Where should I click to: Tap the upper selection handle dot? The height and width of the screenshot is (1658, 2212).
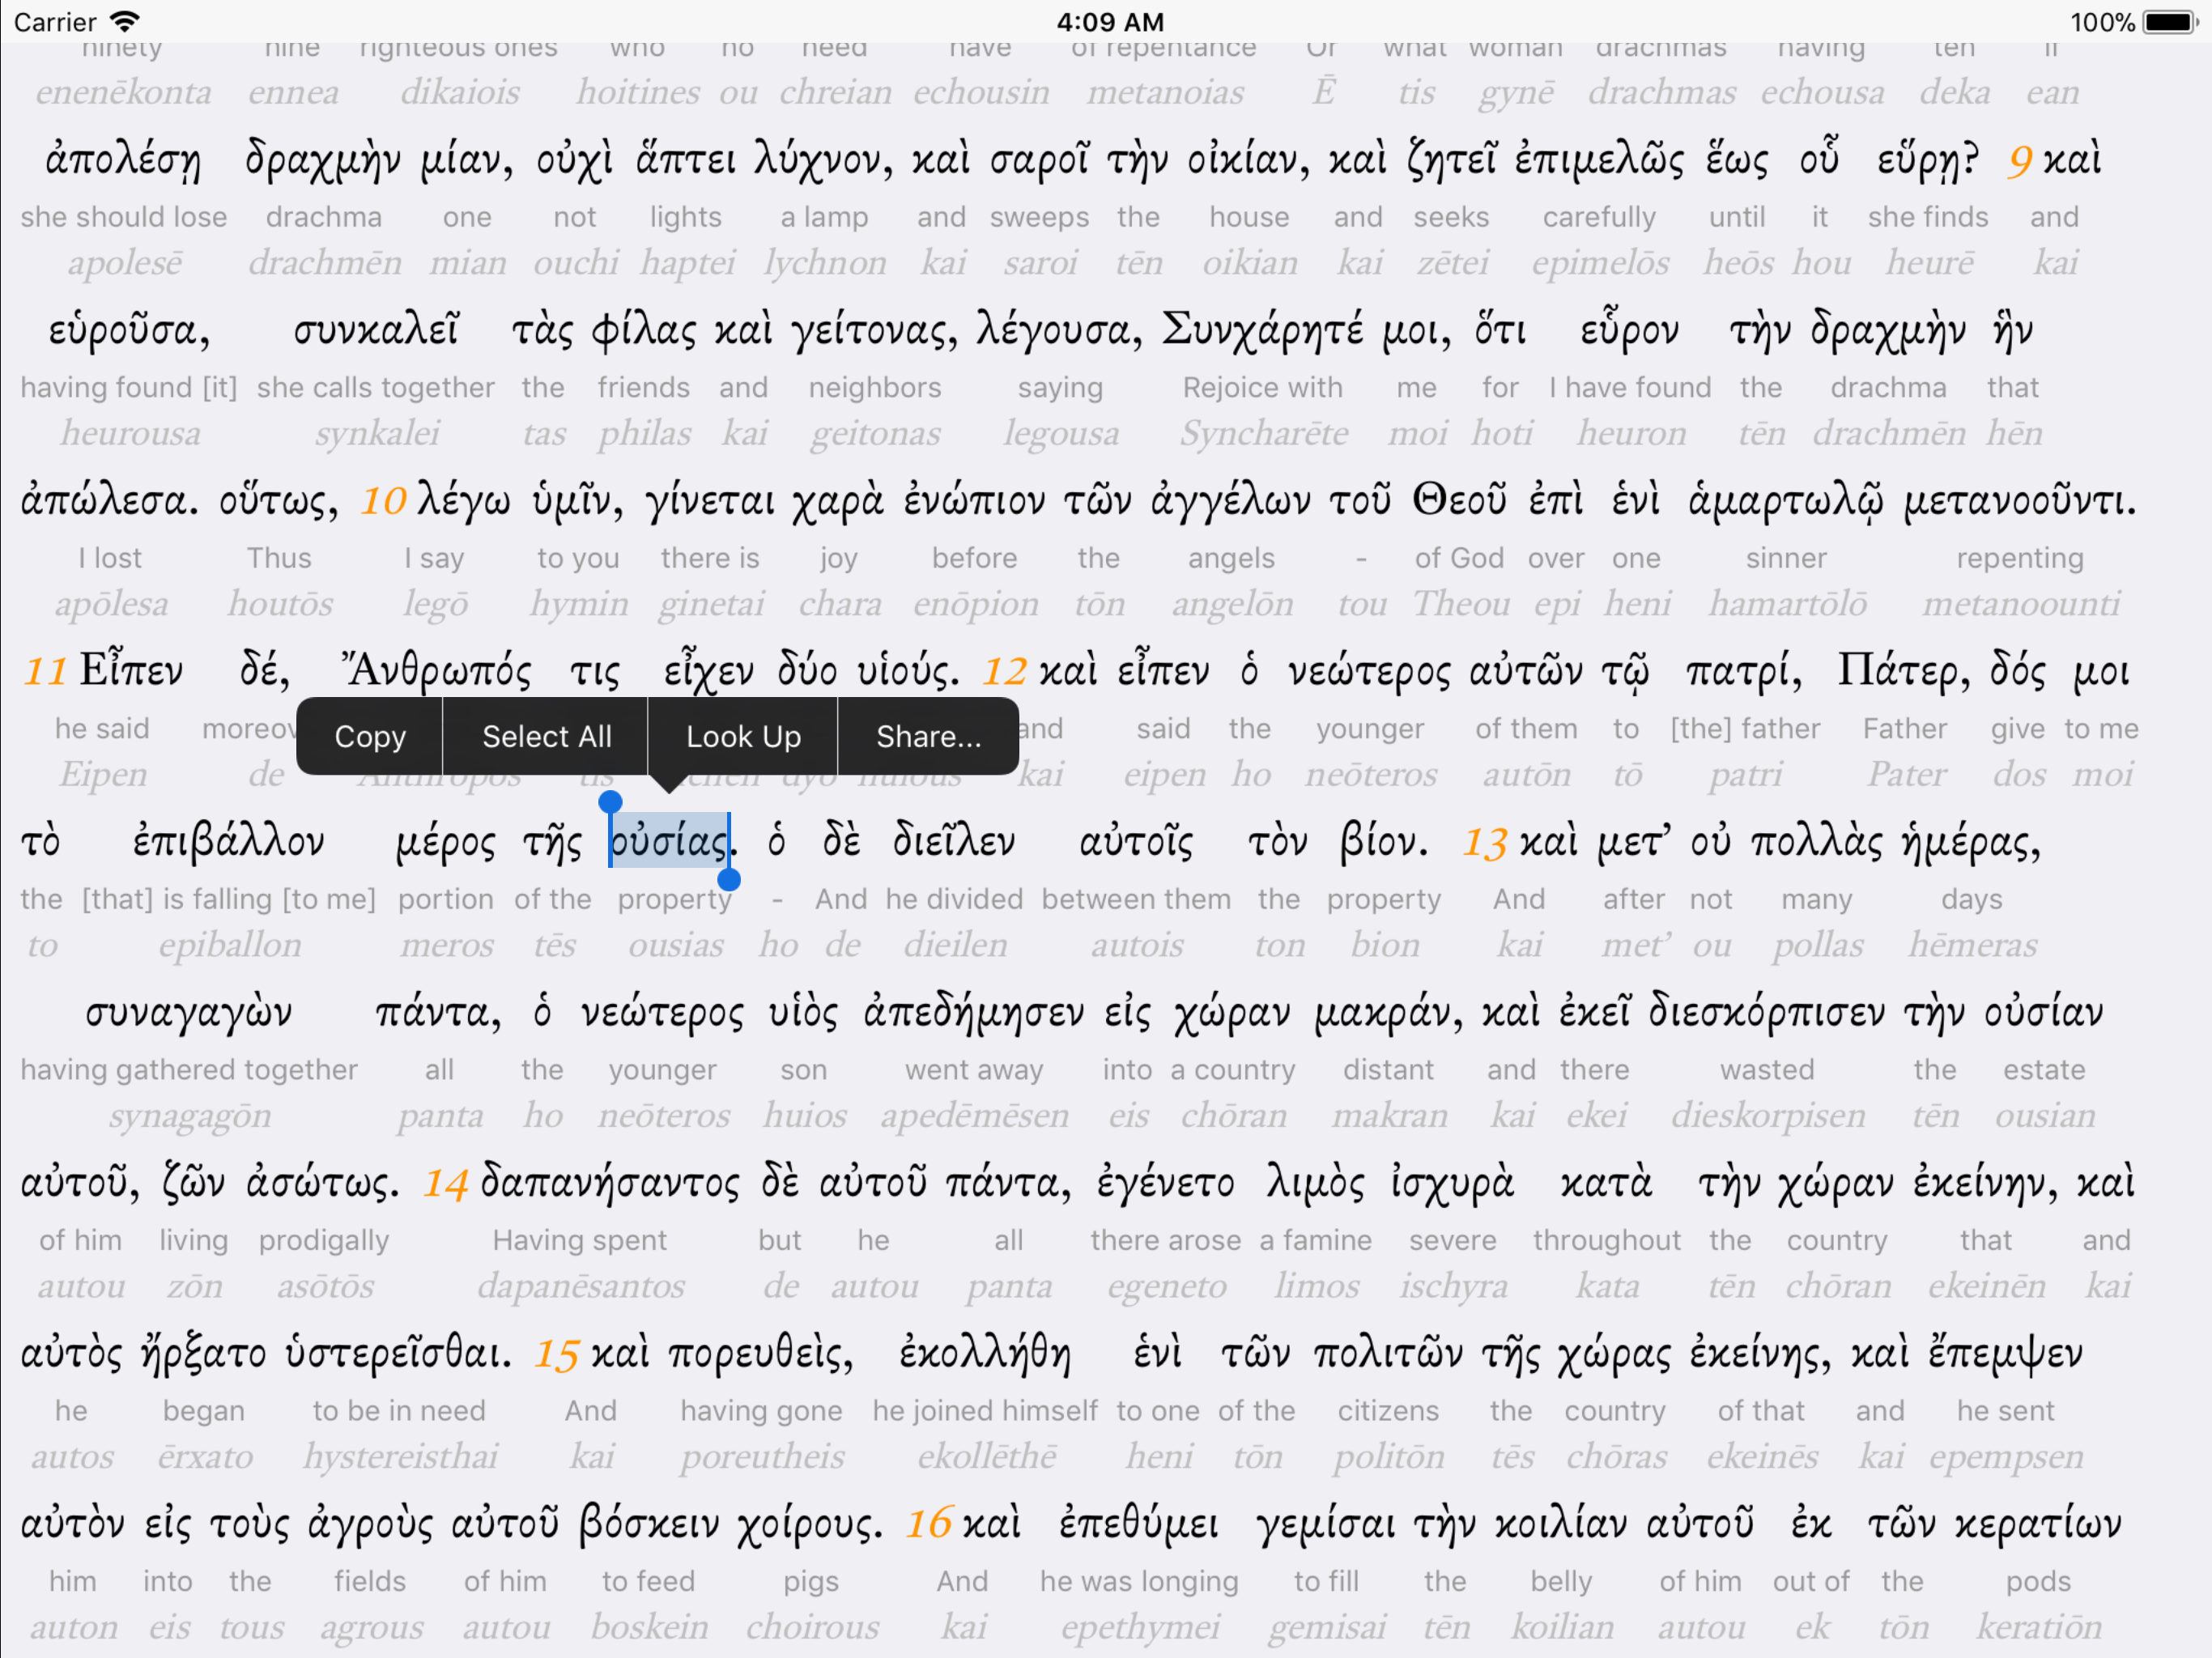610,801
